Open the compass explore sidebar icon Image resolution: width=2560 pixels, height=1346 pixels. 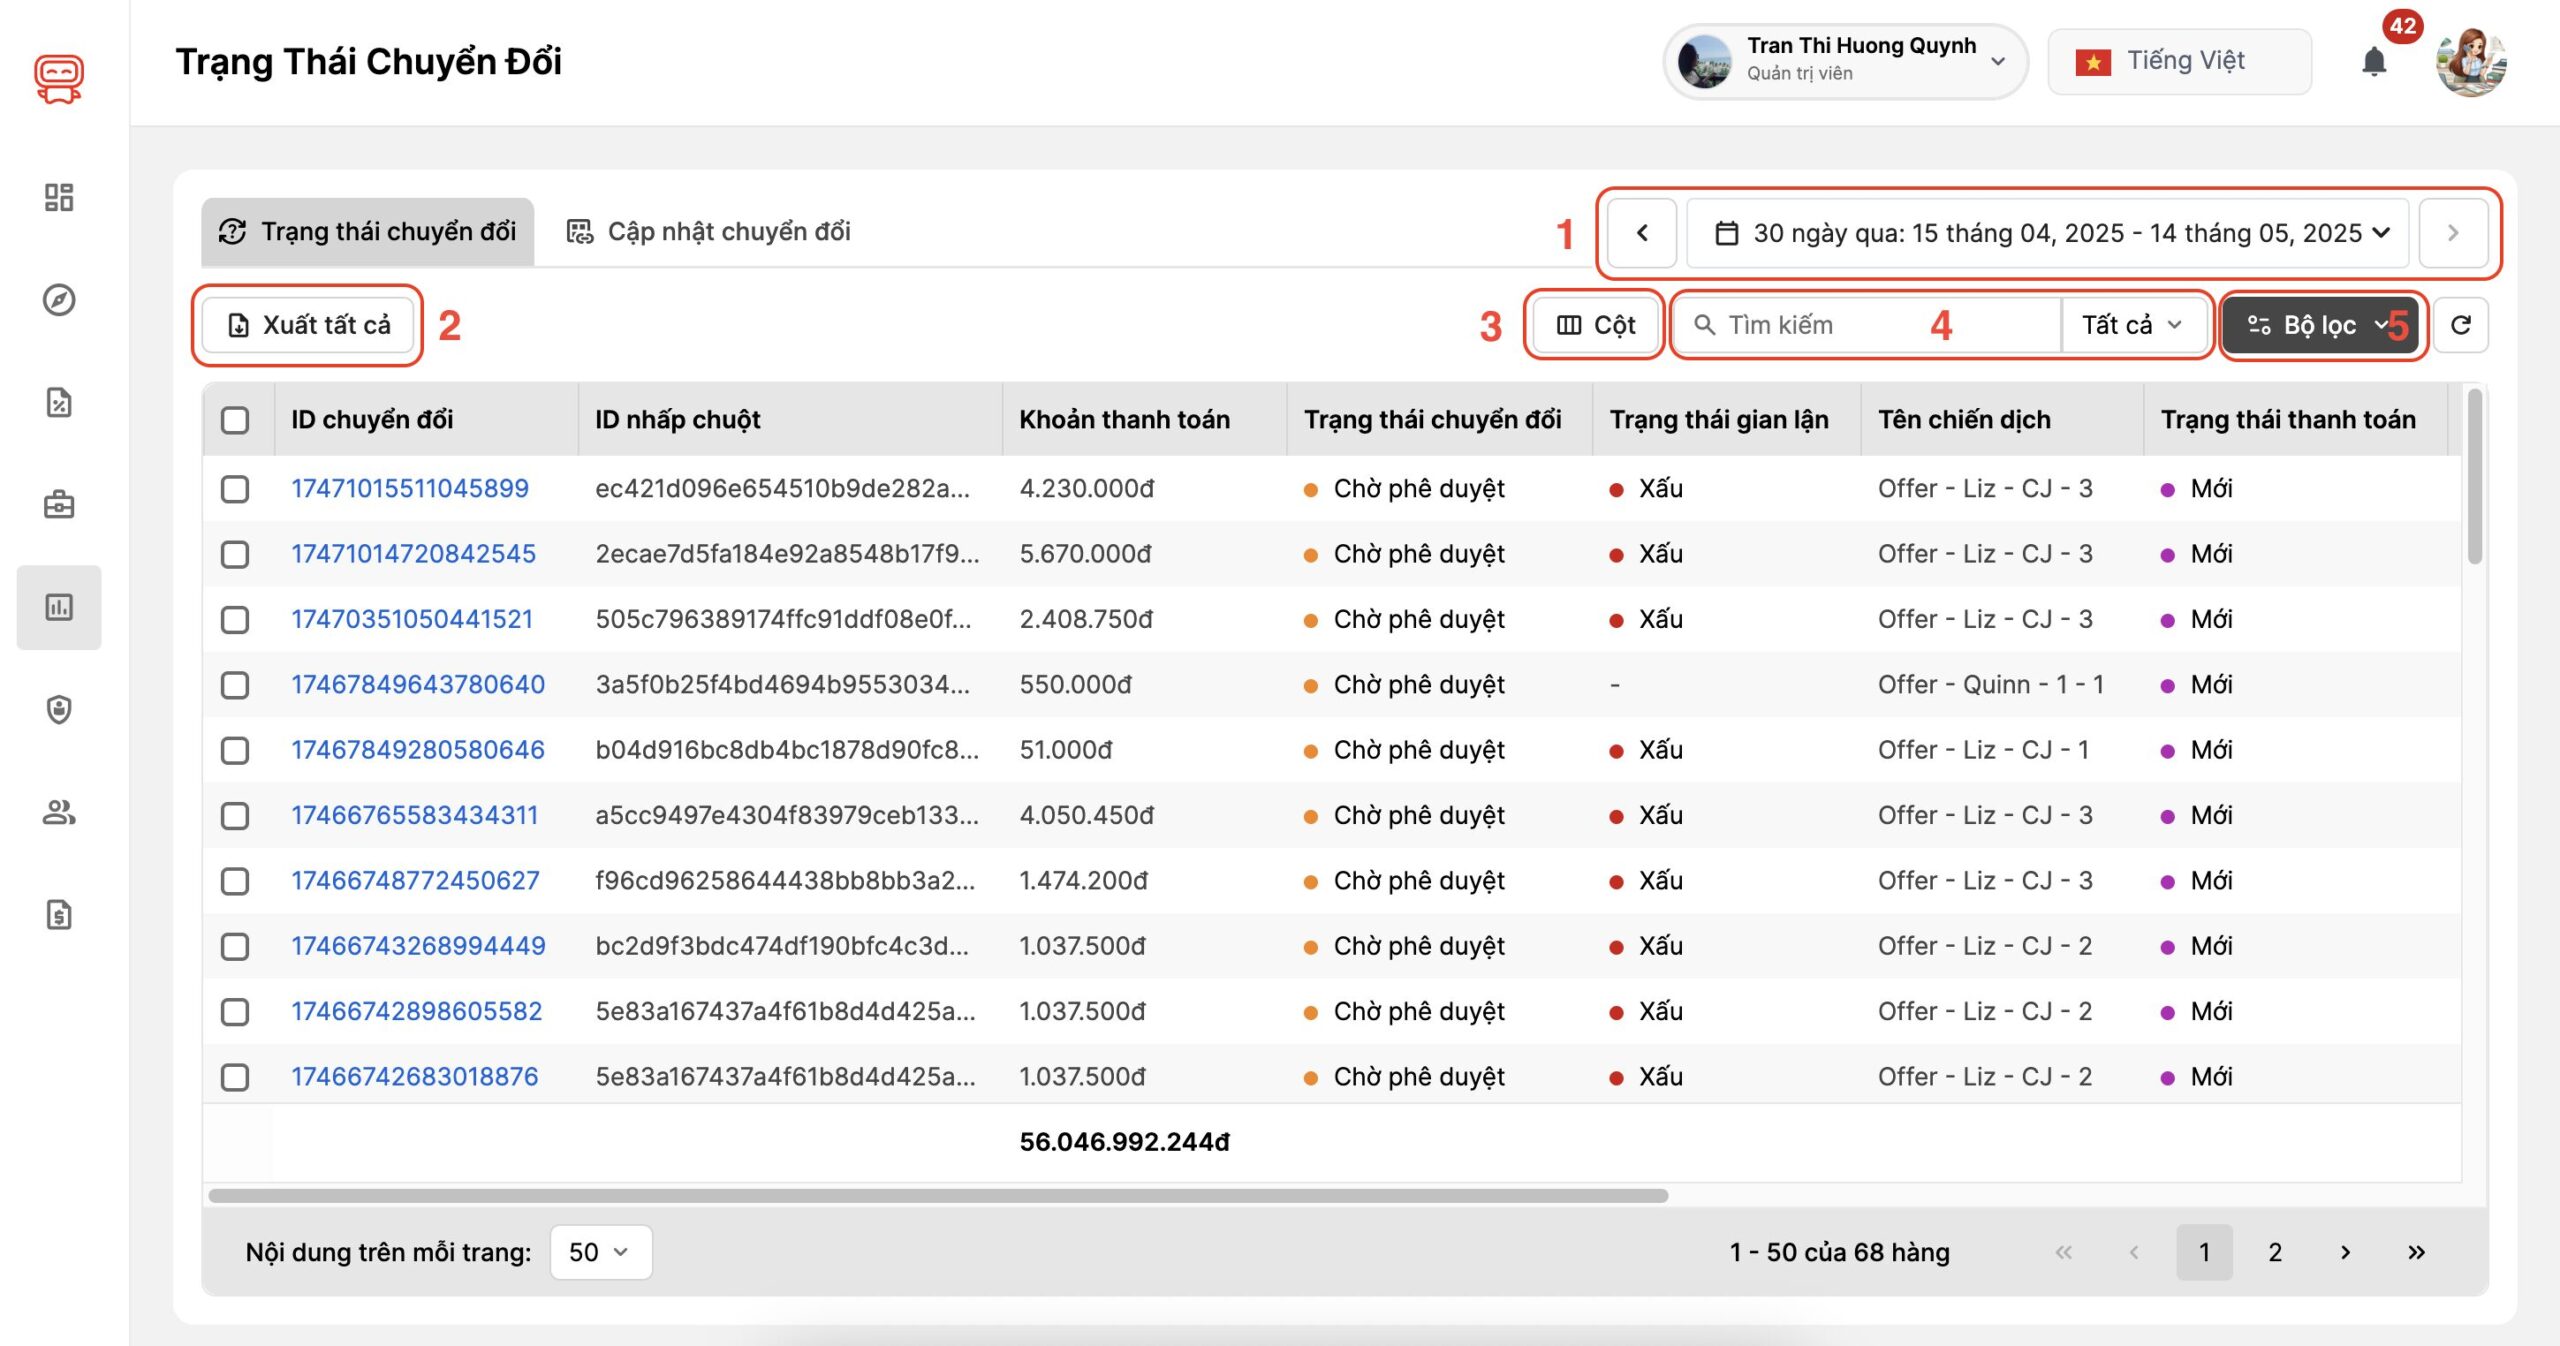pos(59,300)
